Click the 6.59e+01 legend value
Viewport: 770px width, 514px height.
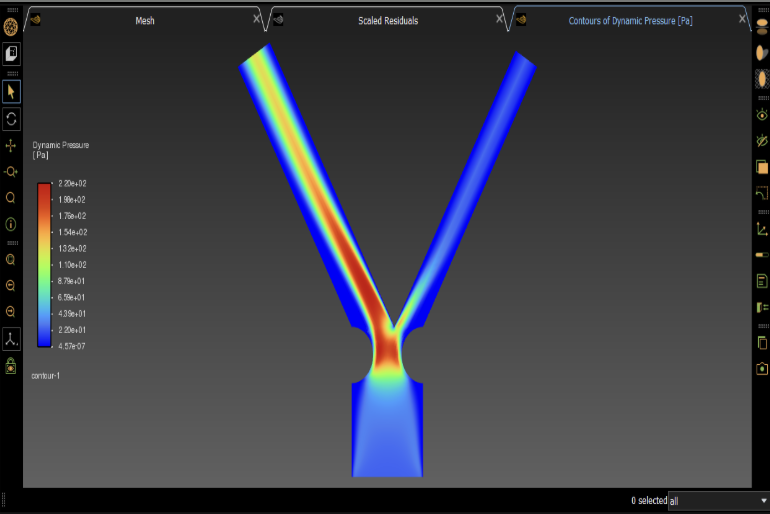point(71,298)
